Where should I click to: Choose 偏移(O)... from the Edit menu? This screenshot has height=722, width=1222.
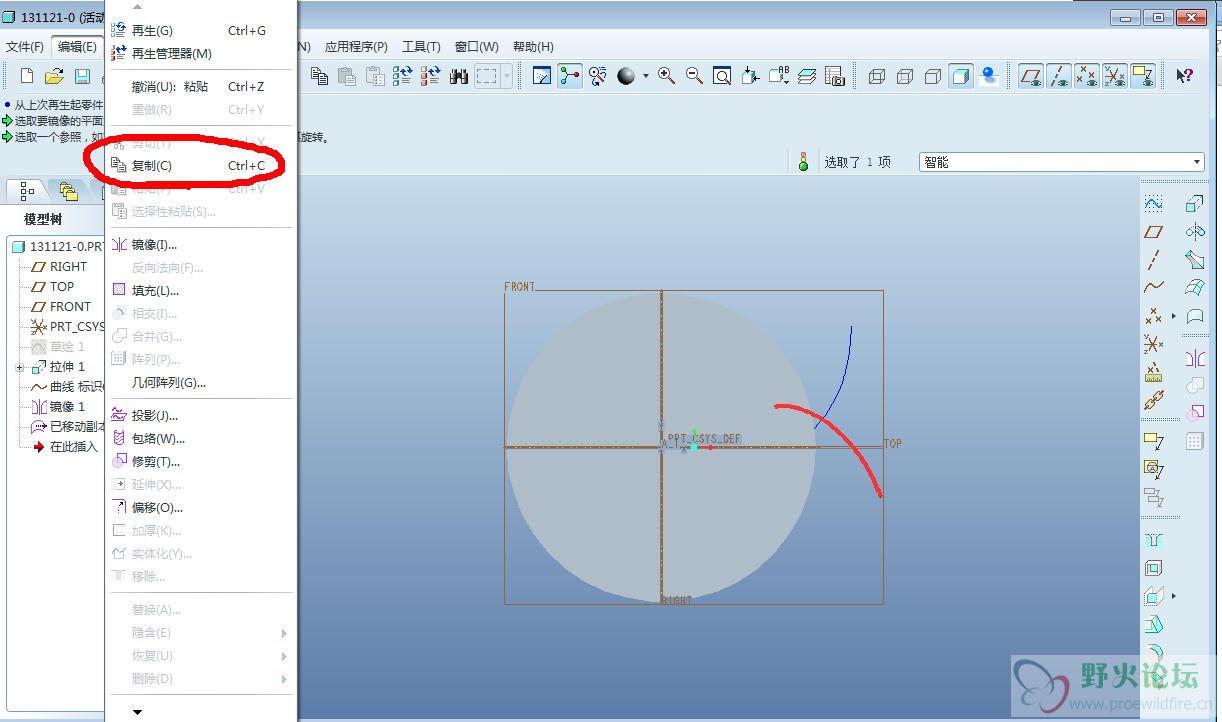tap(199, 508)
